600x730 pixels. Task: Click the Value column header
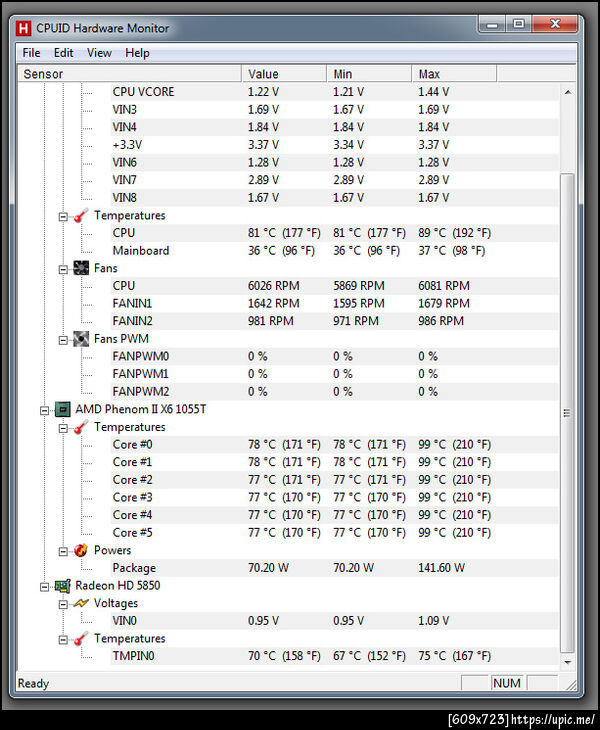[x=284, y=74]
